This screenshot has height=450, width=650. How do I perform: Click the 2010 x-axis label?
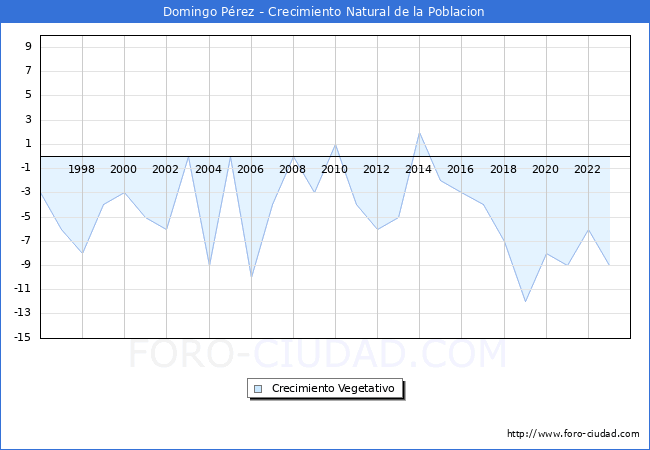[x=335, y=169]
